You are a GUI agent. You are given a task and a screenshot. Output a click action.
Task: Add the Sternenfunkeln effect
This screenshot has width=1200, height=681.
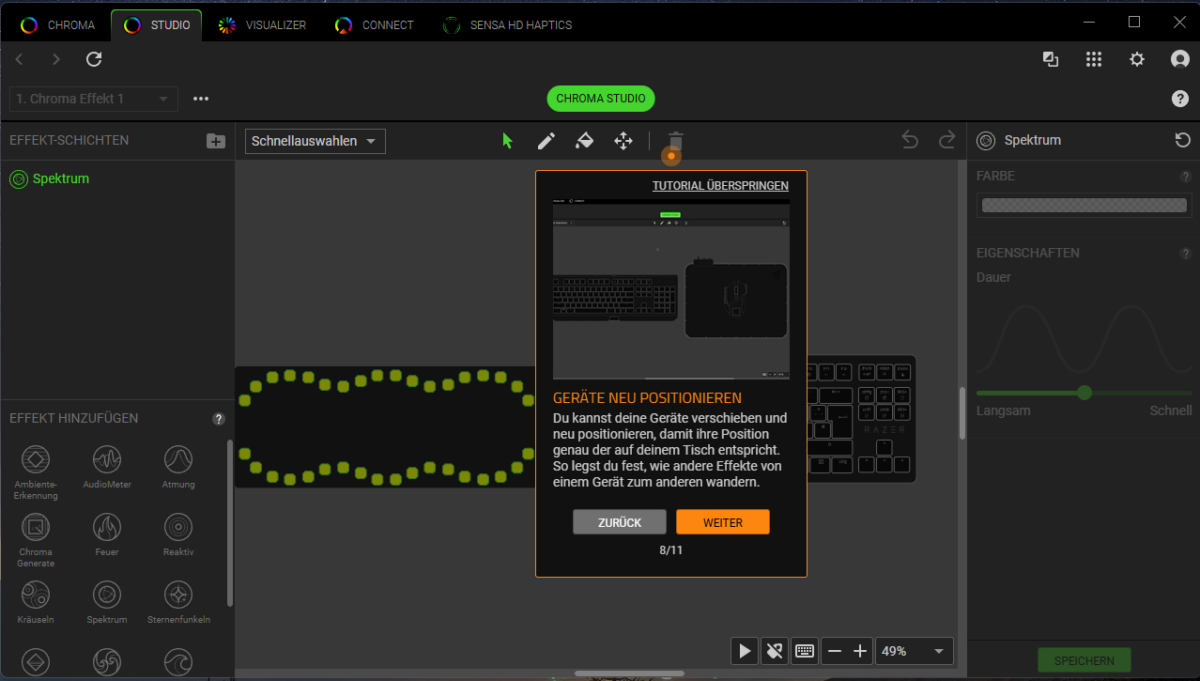[x=178, y=602]
